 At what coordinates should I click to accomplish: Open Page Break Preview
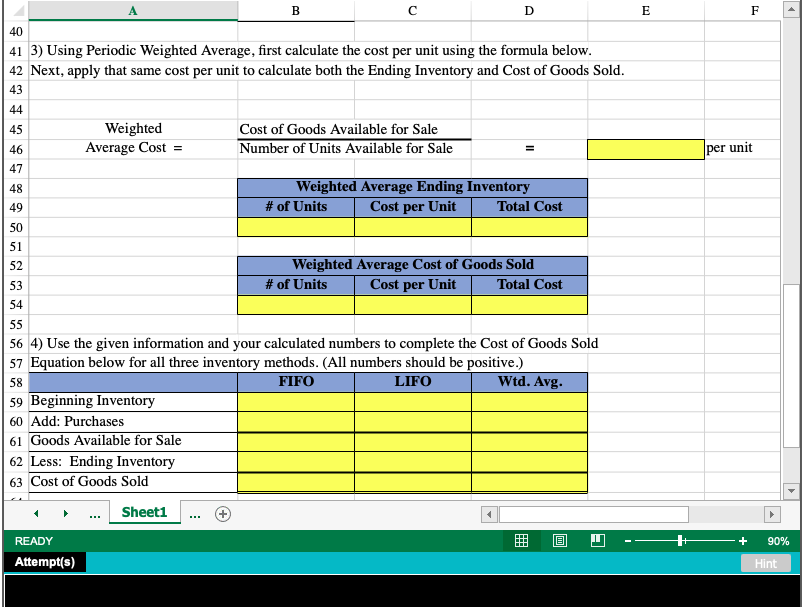pyautogui.click(x=597, y=540)
